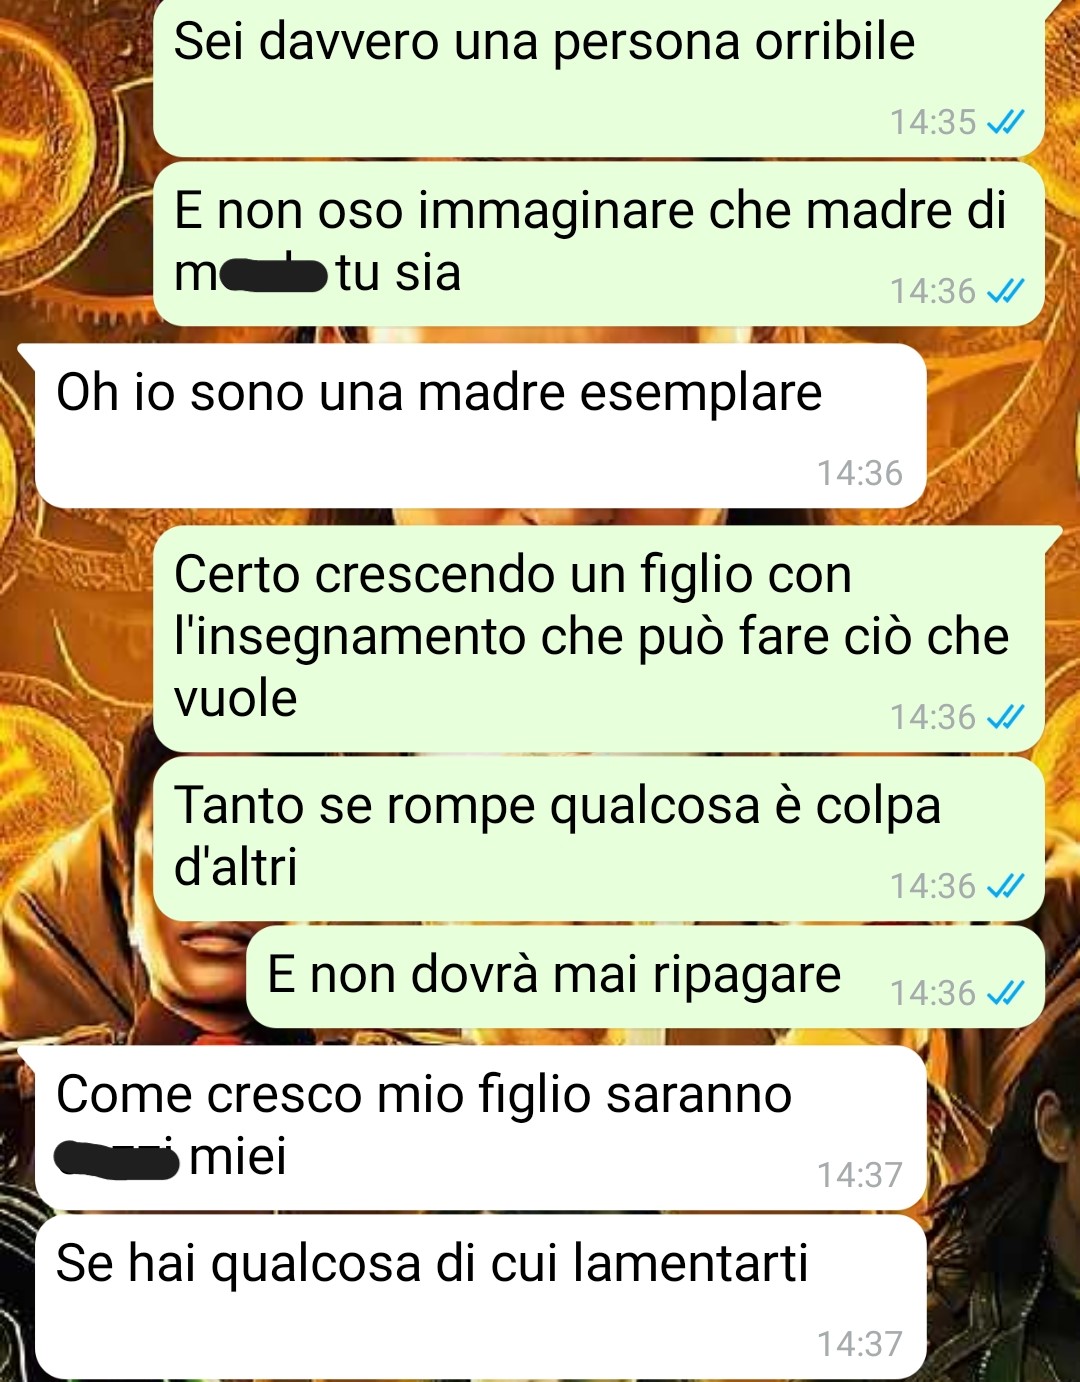Image resolution: width=1080 pixels, height=1382 pixels.
Task: Select the 'Tanto se rompe qualcosa' message bubble
Action: click(600, 839)
